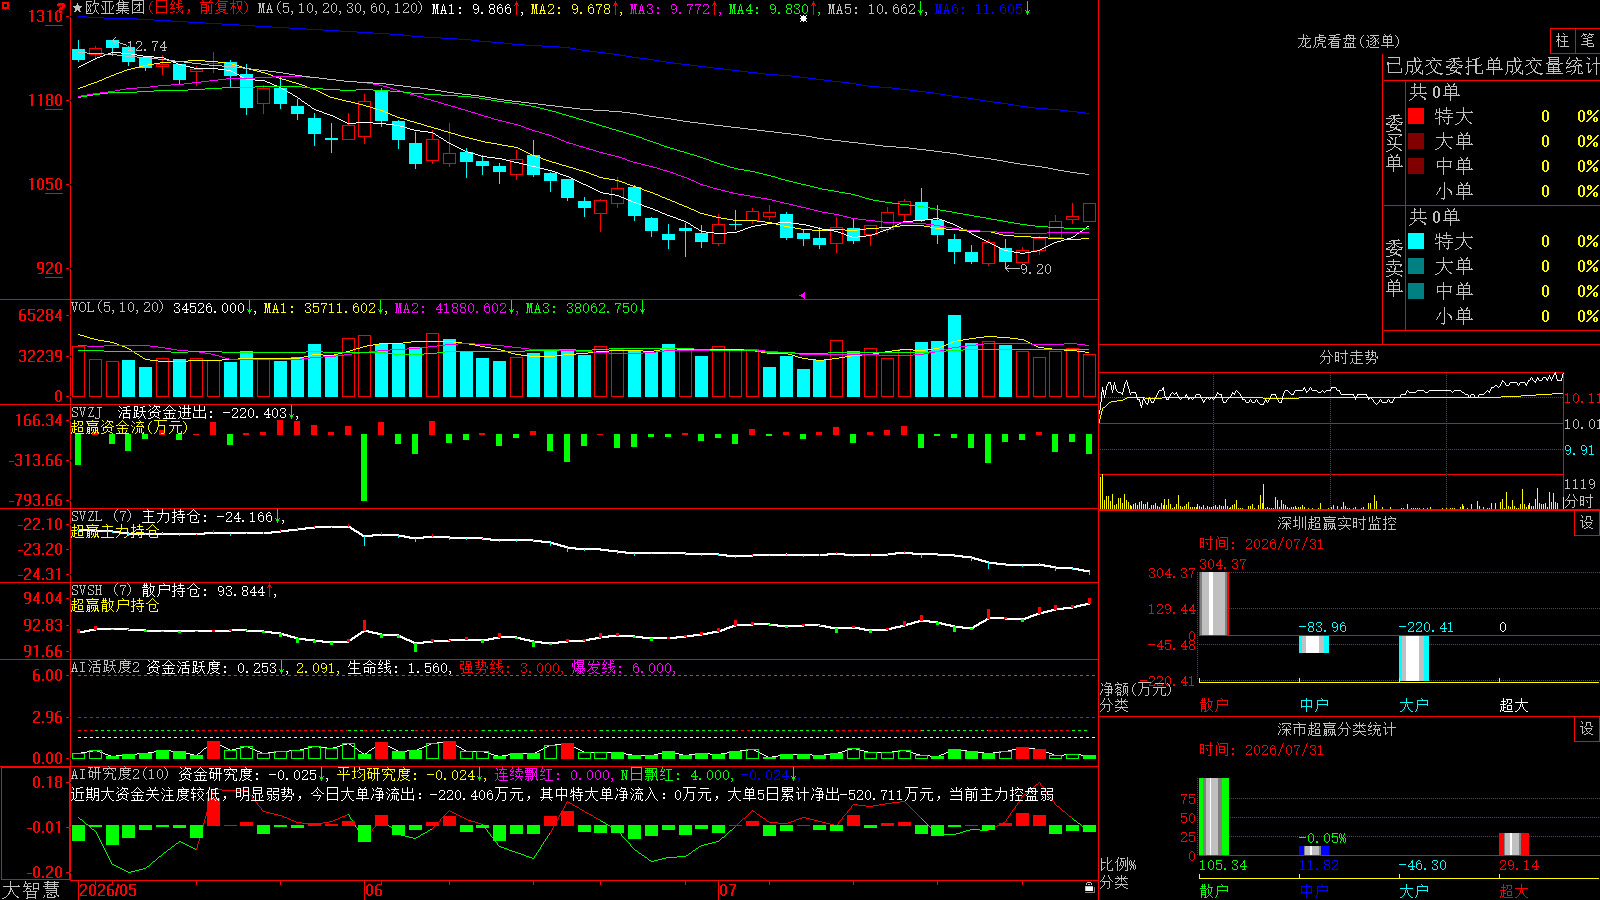The width and height of the screenshot is (1600, 900).
Task: Click the MA(5,10,20,30,60,120) indicator parameters
Action: click(339, 8)
